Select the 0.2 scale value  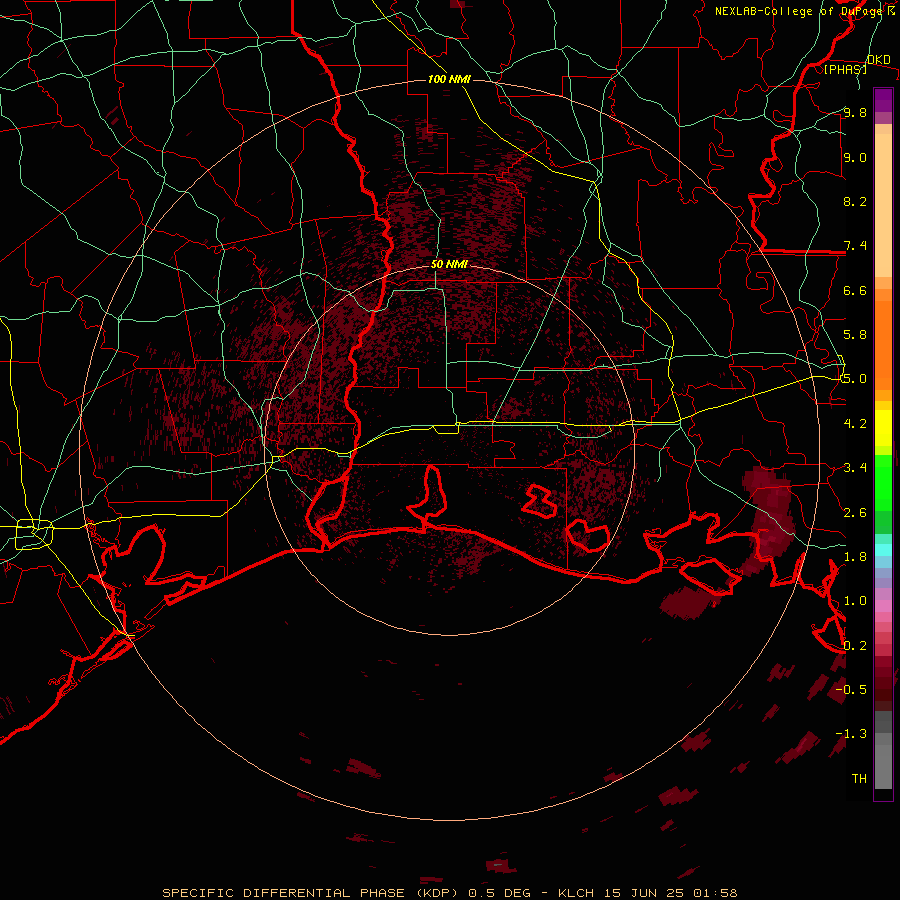(855, 645)
